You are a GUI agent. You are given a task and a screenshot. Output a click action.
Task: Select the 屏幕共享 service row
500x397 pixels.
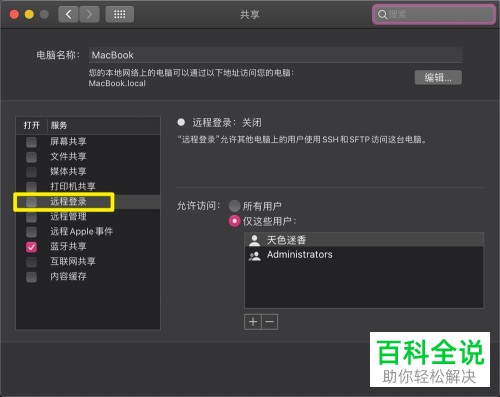pos(88,142)
